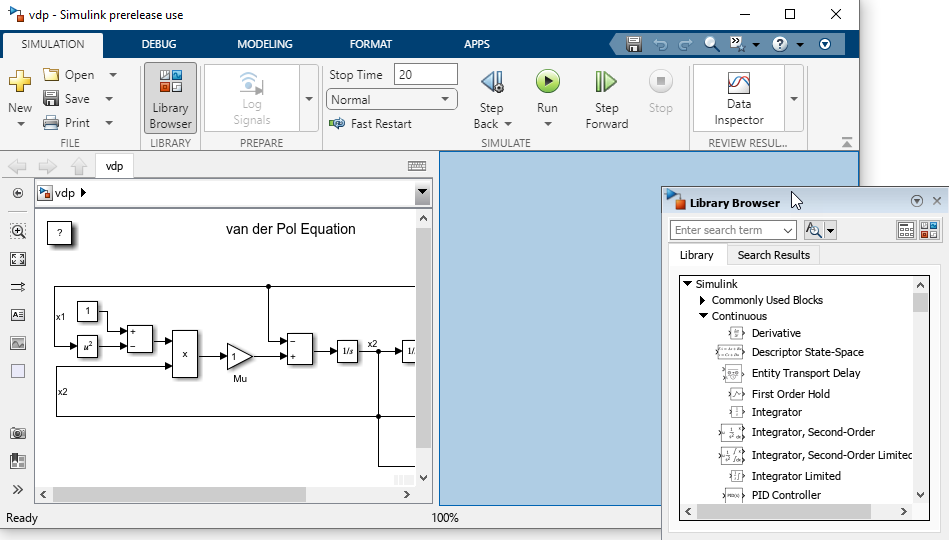Open the Search Results tab
The height and width of the screenshot is (540, 949).
click(773, 255)
